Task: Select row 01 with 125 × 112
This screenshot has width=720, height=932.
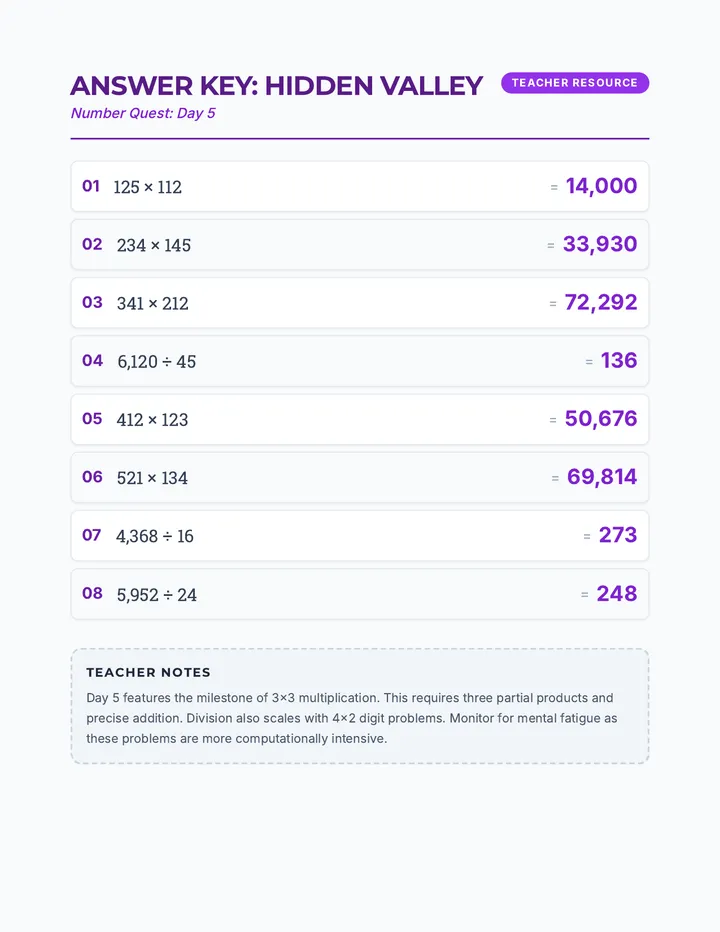Action: pos(360,186)
